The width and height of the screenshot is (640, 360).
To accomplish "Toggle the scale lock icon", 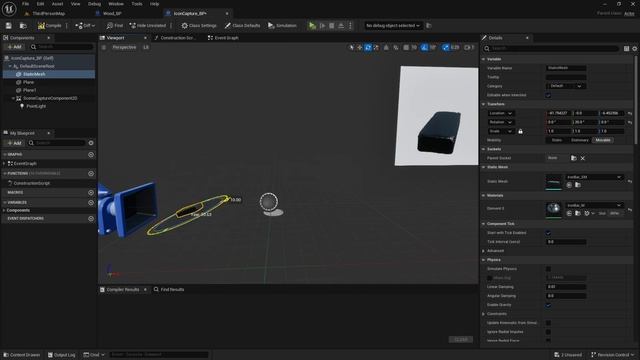I will coord(520,131).
